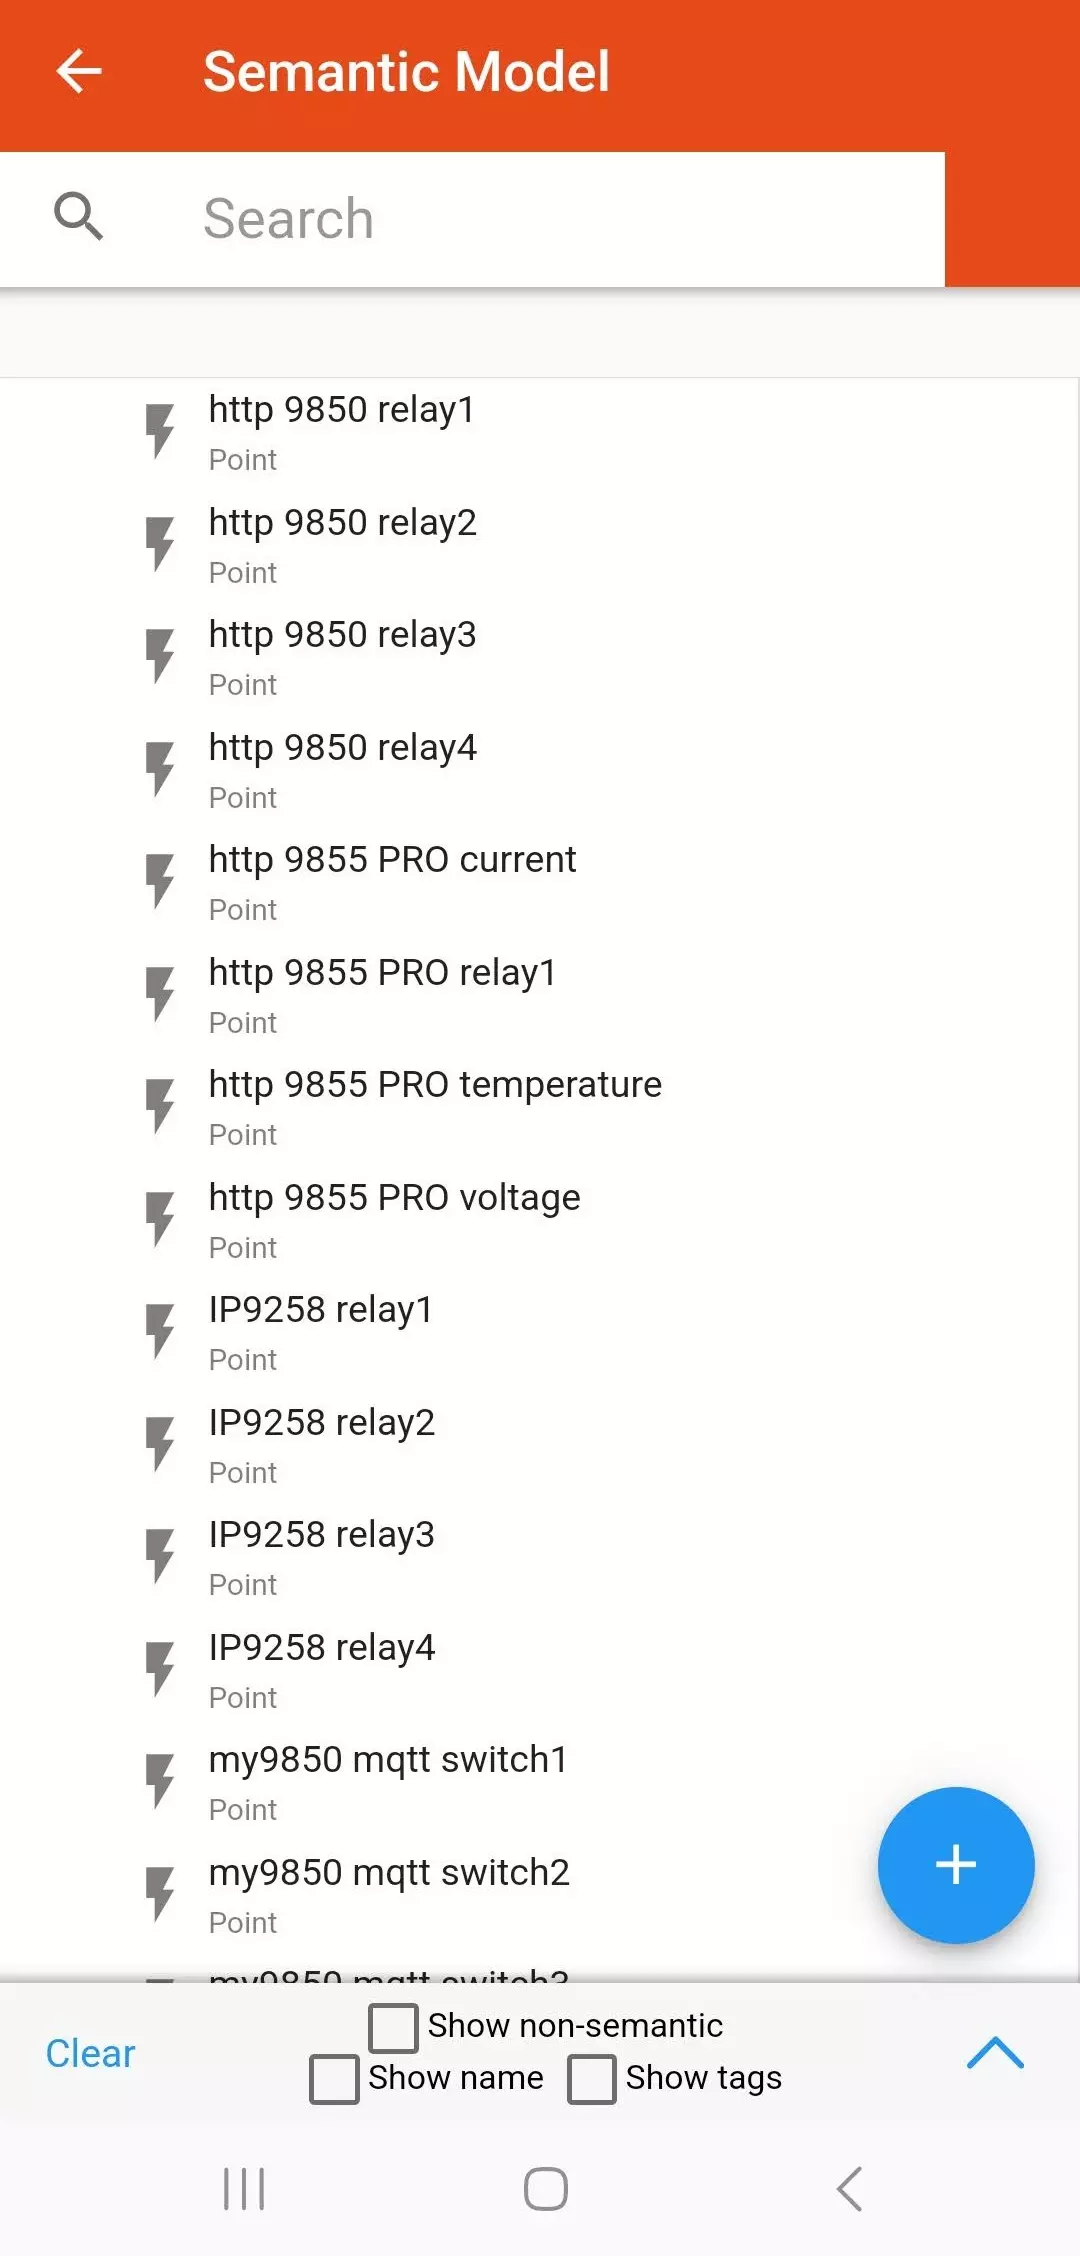Open http 9850 relay4 item

343,769
